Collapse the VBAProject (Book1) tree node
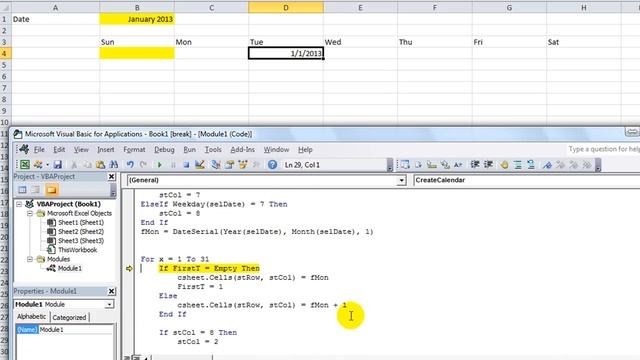640x360 pixels. (x=19, y=204)
